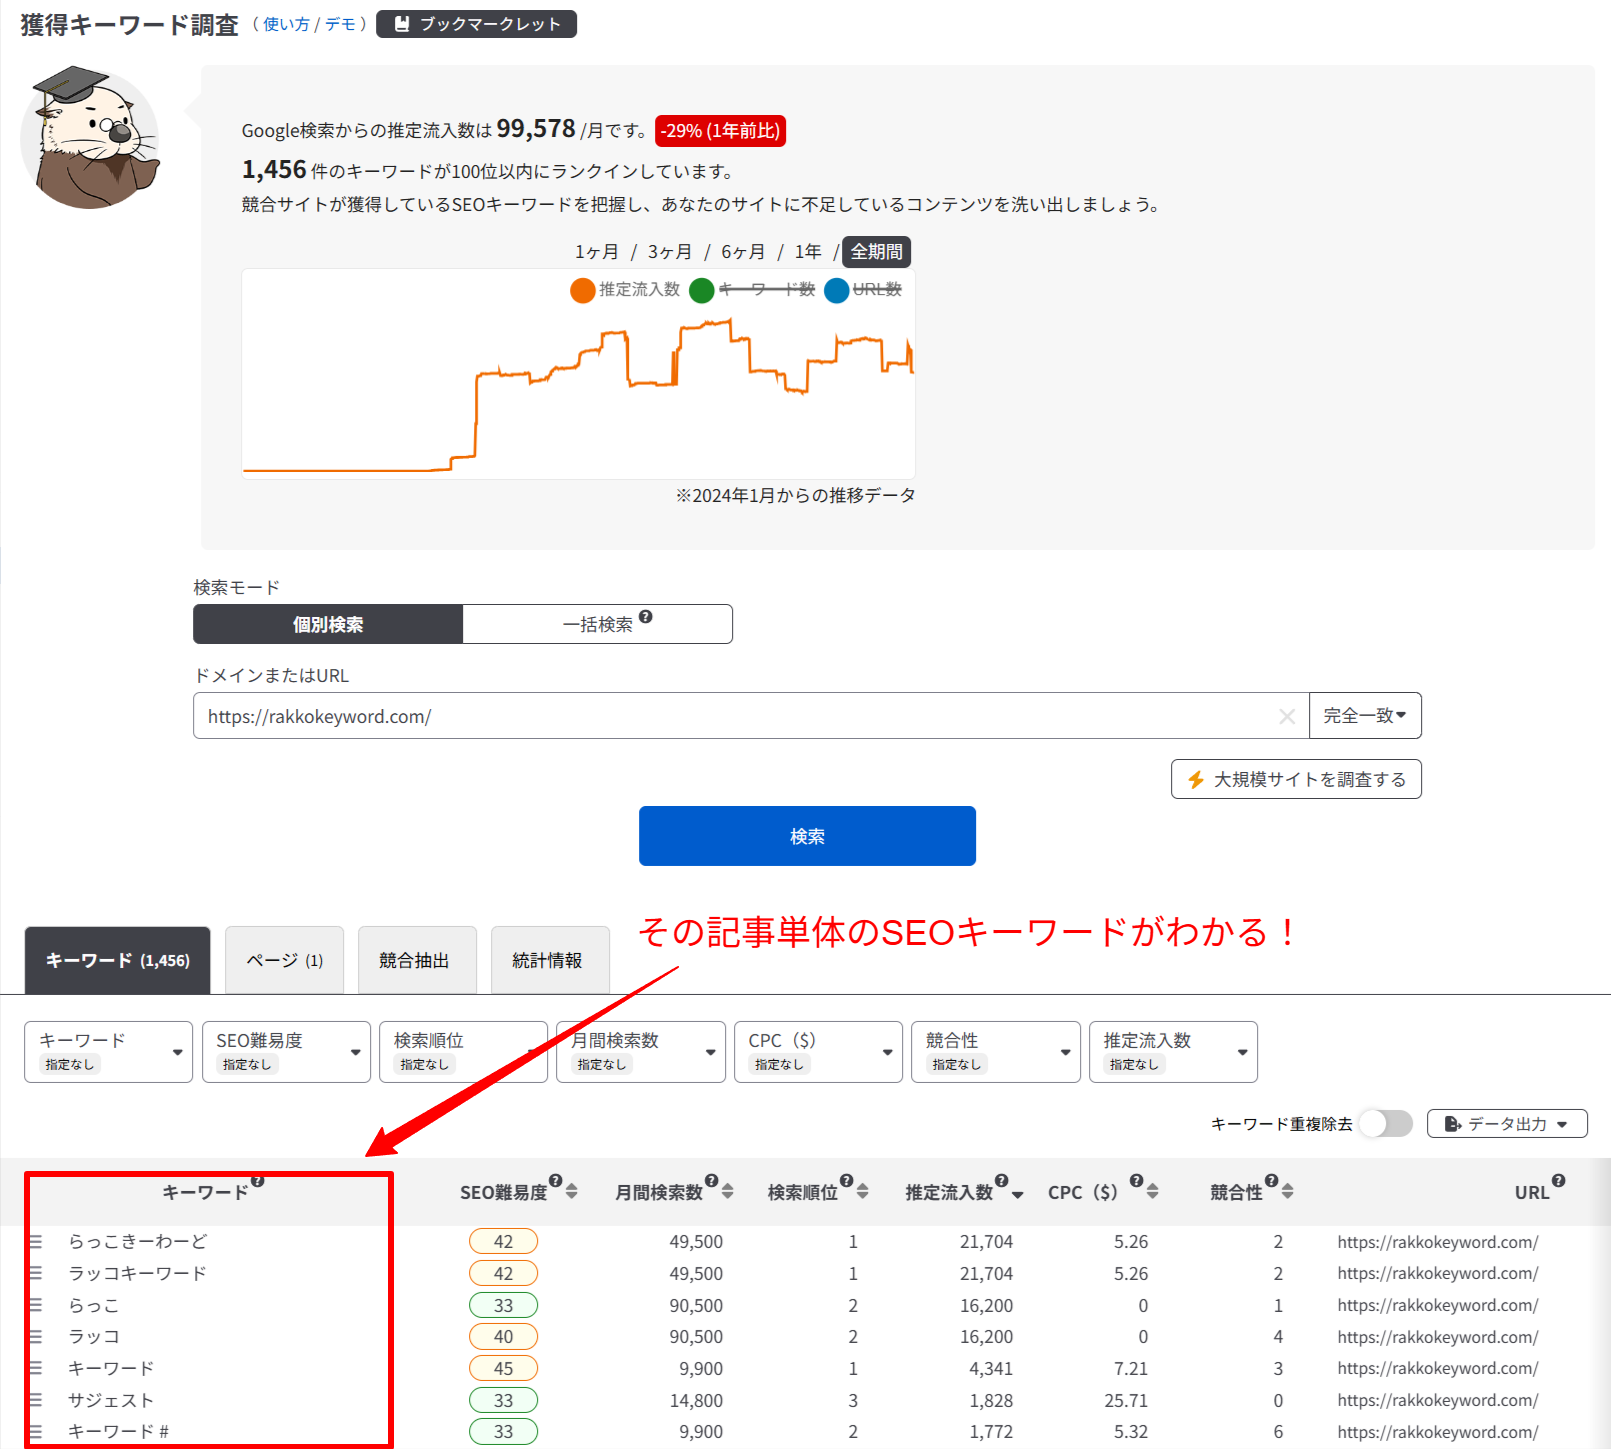Open the データ出力 export dropdown
This screenshot has width=1611, height=1449.
pyautogui.click(x=1507, y=1124)
